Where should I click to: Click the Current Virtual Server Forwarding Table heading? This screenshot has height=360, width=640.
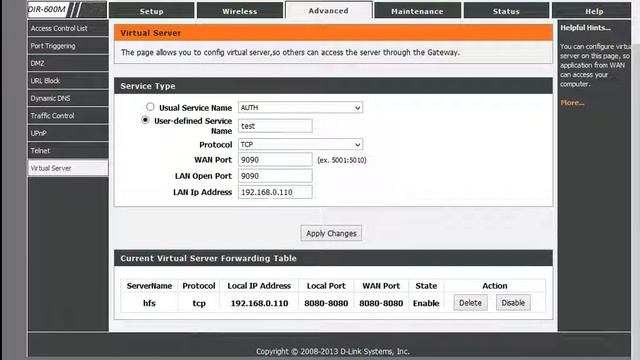tap(208, 258)
